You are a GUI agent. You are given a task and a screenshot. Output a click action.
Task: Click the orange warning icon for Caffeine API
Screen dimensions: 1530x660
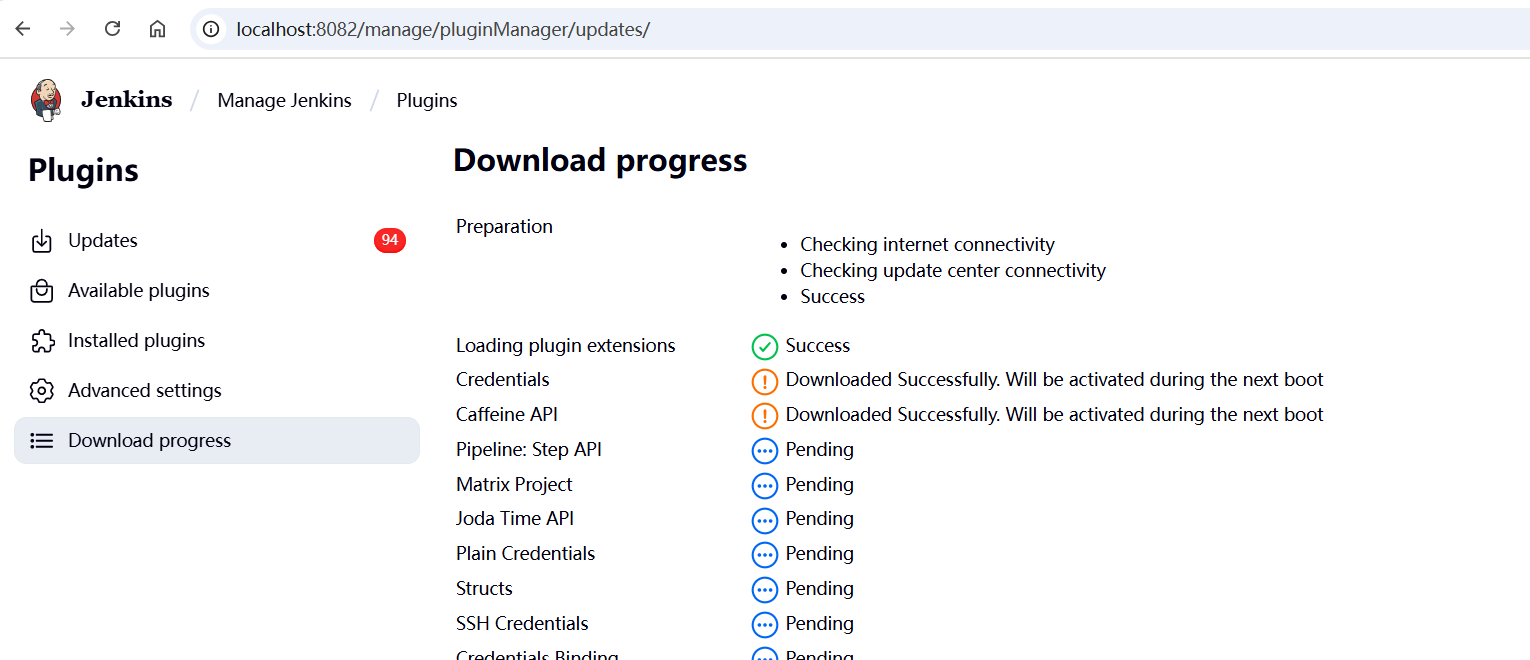[765, 416]
